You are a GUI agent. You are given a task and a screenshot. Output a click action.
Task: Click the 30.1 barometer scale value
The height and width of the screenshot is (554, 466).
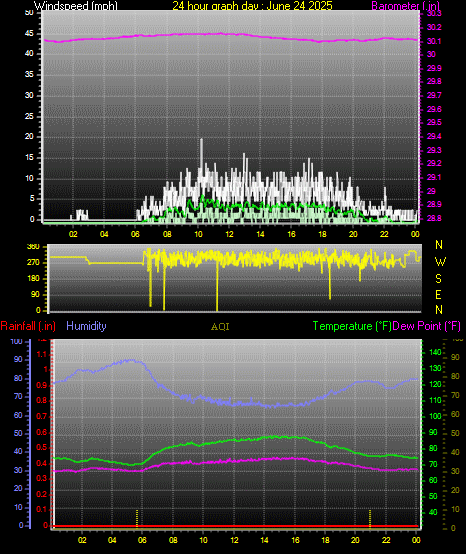(x=434, y=41)
